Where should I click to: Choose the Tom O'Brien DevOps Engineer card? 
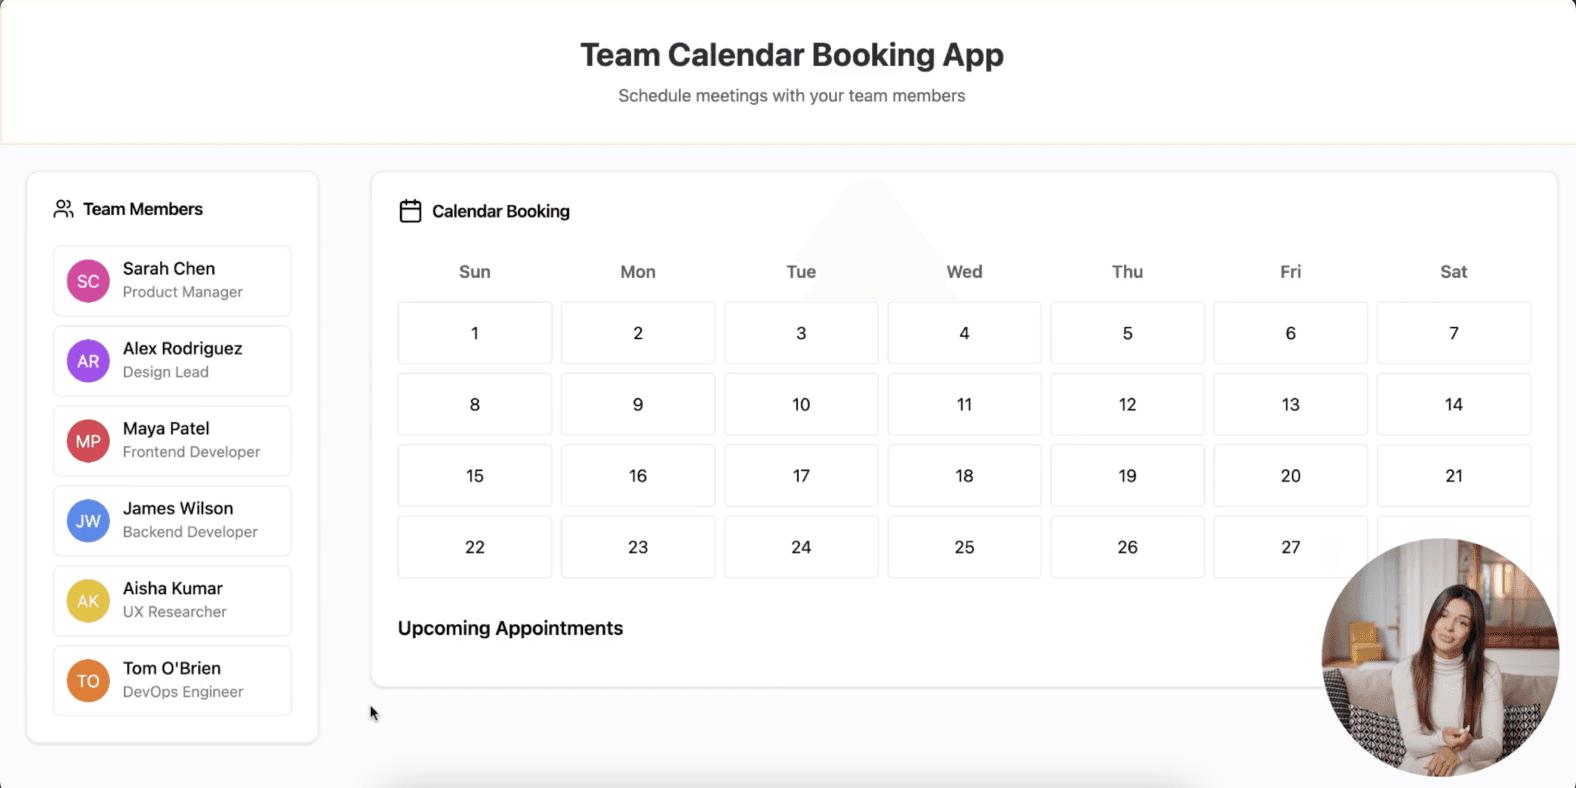[172, 681]
